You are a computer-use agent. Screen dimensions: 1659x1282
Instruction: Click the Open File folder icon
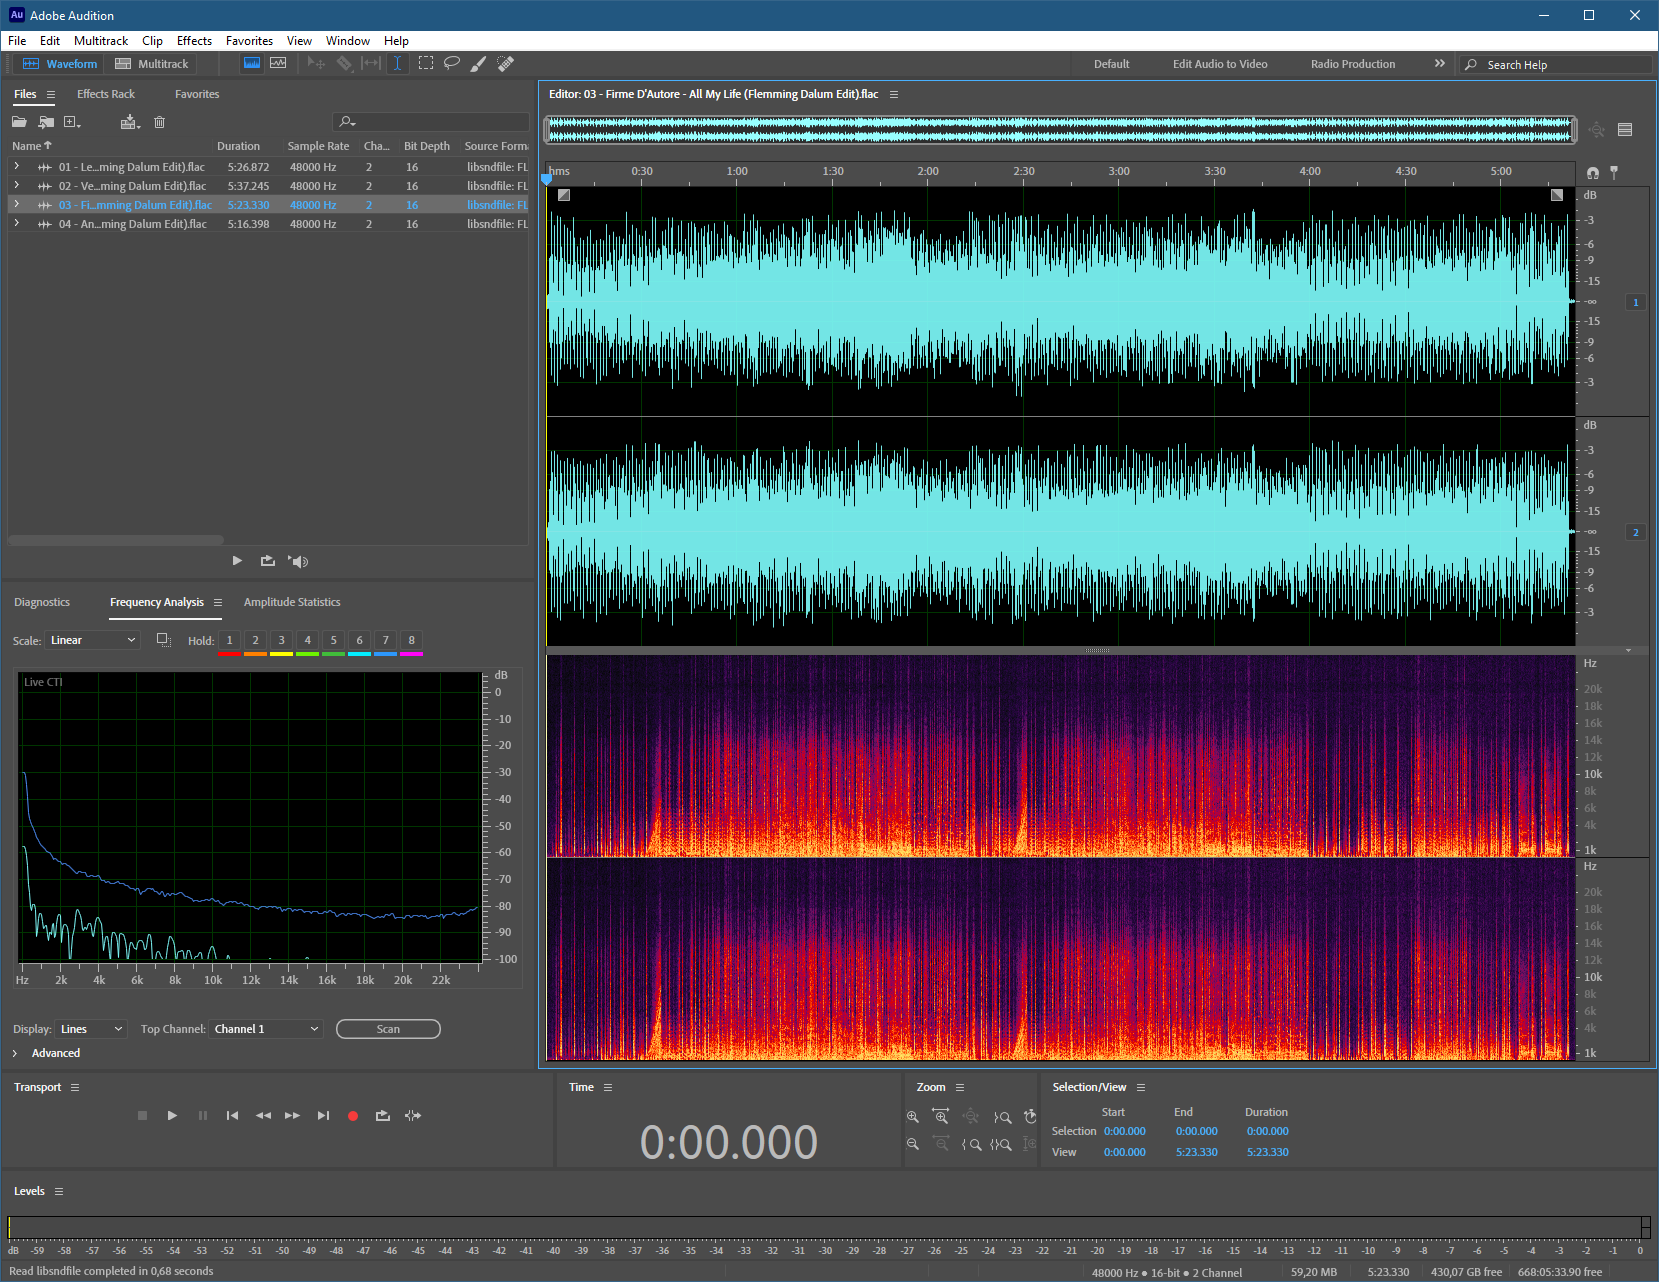(x=19, y=122)
